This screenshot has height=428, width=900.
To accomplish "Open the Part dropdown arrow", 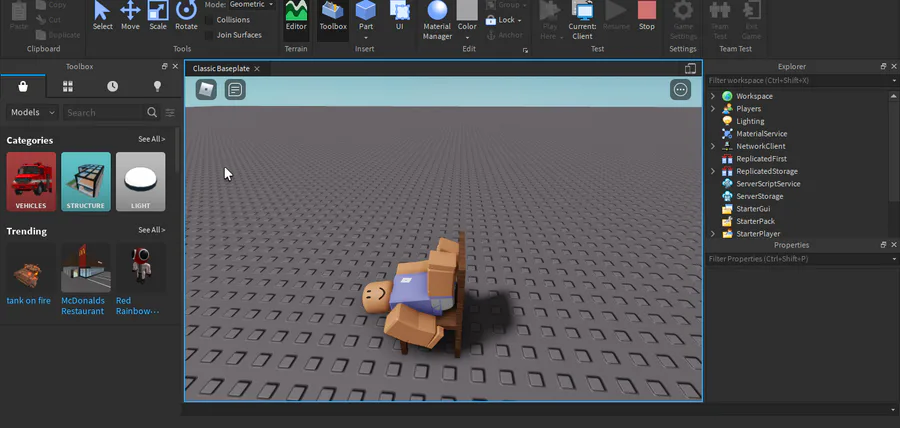I will pyautogui.click(x=366, y=37).
